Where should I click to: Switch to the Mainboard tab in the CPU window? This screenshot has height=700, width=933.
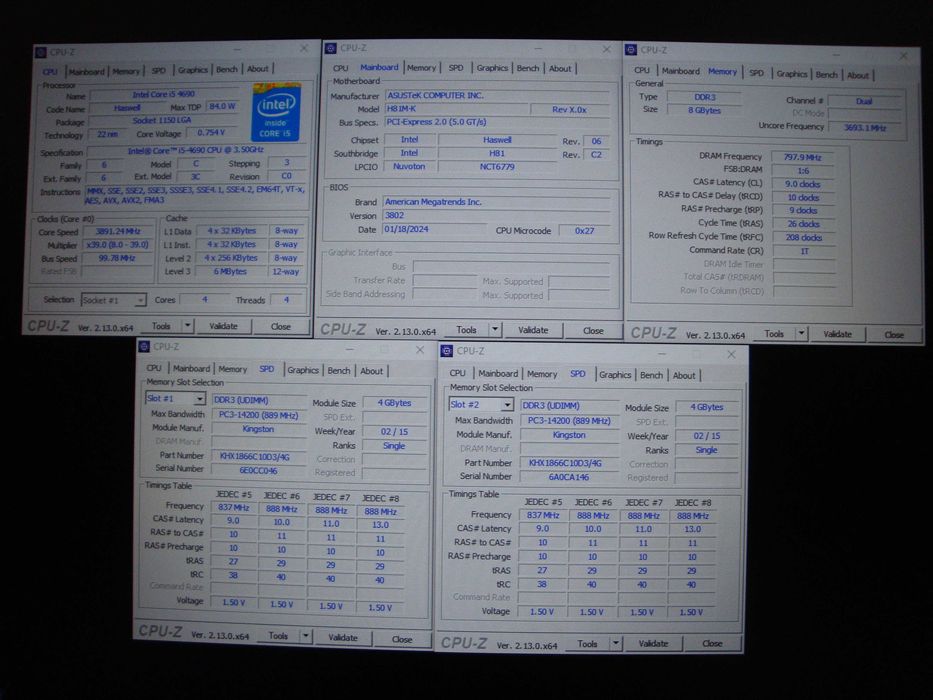[x=86, y=71]
